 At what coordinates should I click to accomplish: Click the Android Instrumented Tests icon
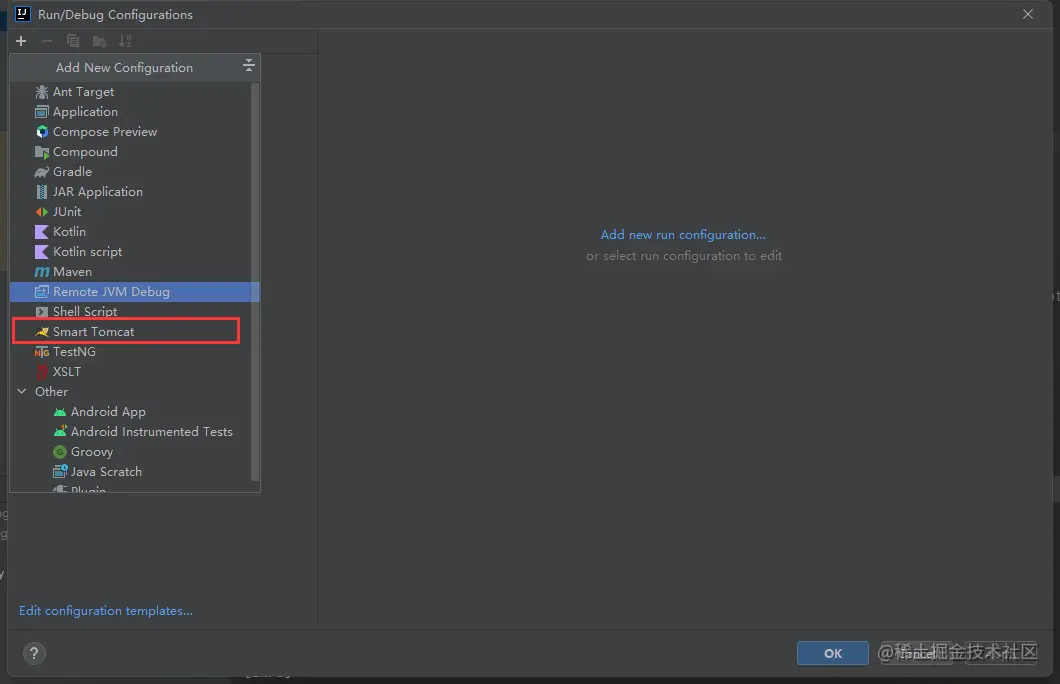[60, 431]
